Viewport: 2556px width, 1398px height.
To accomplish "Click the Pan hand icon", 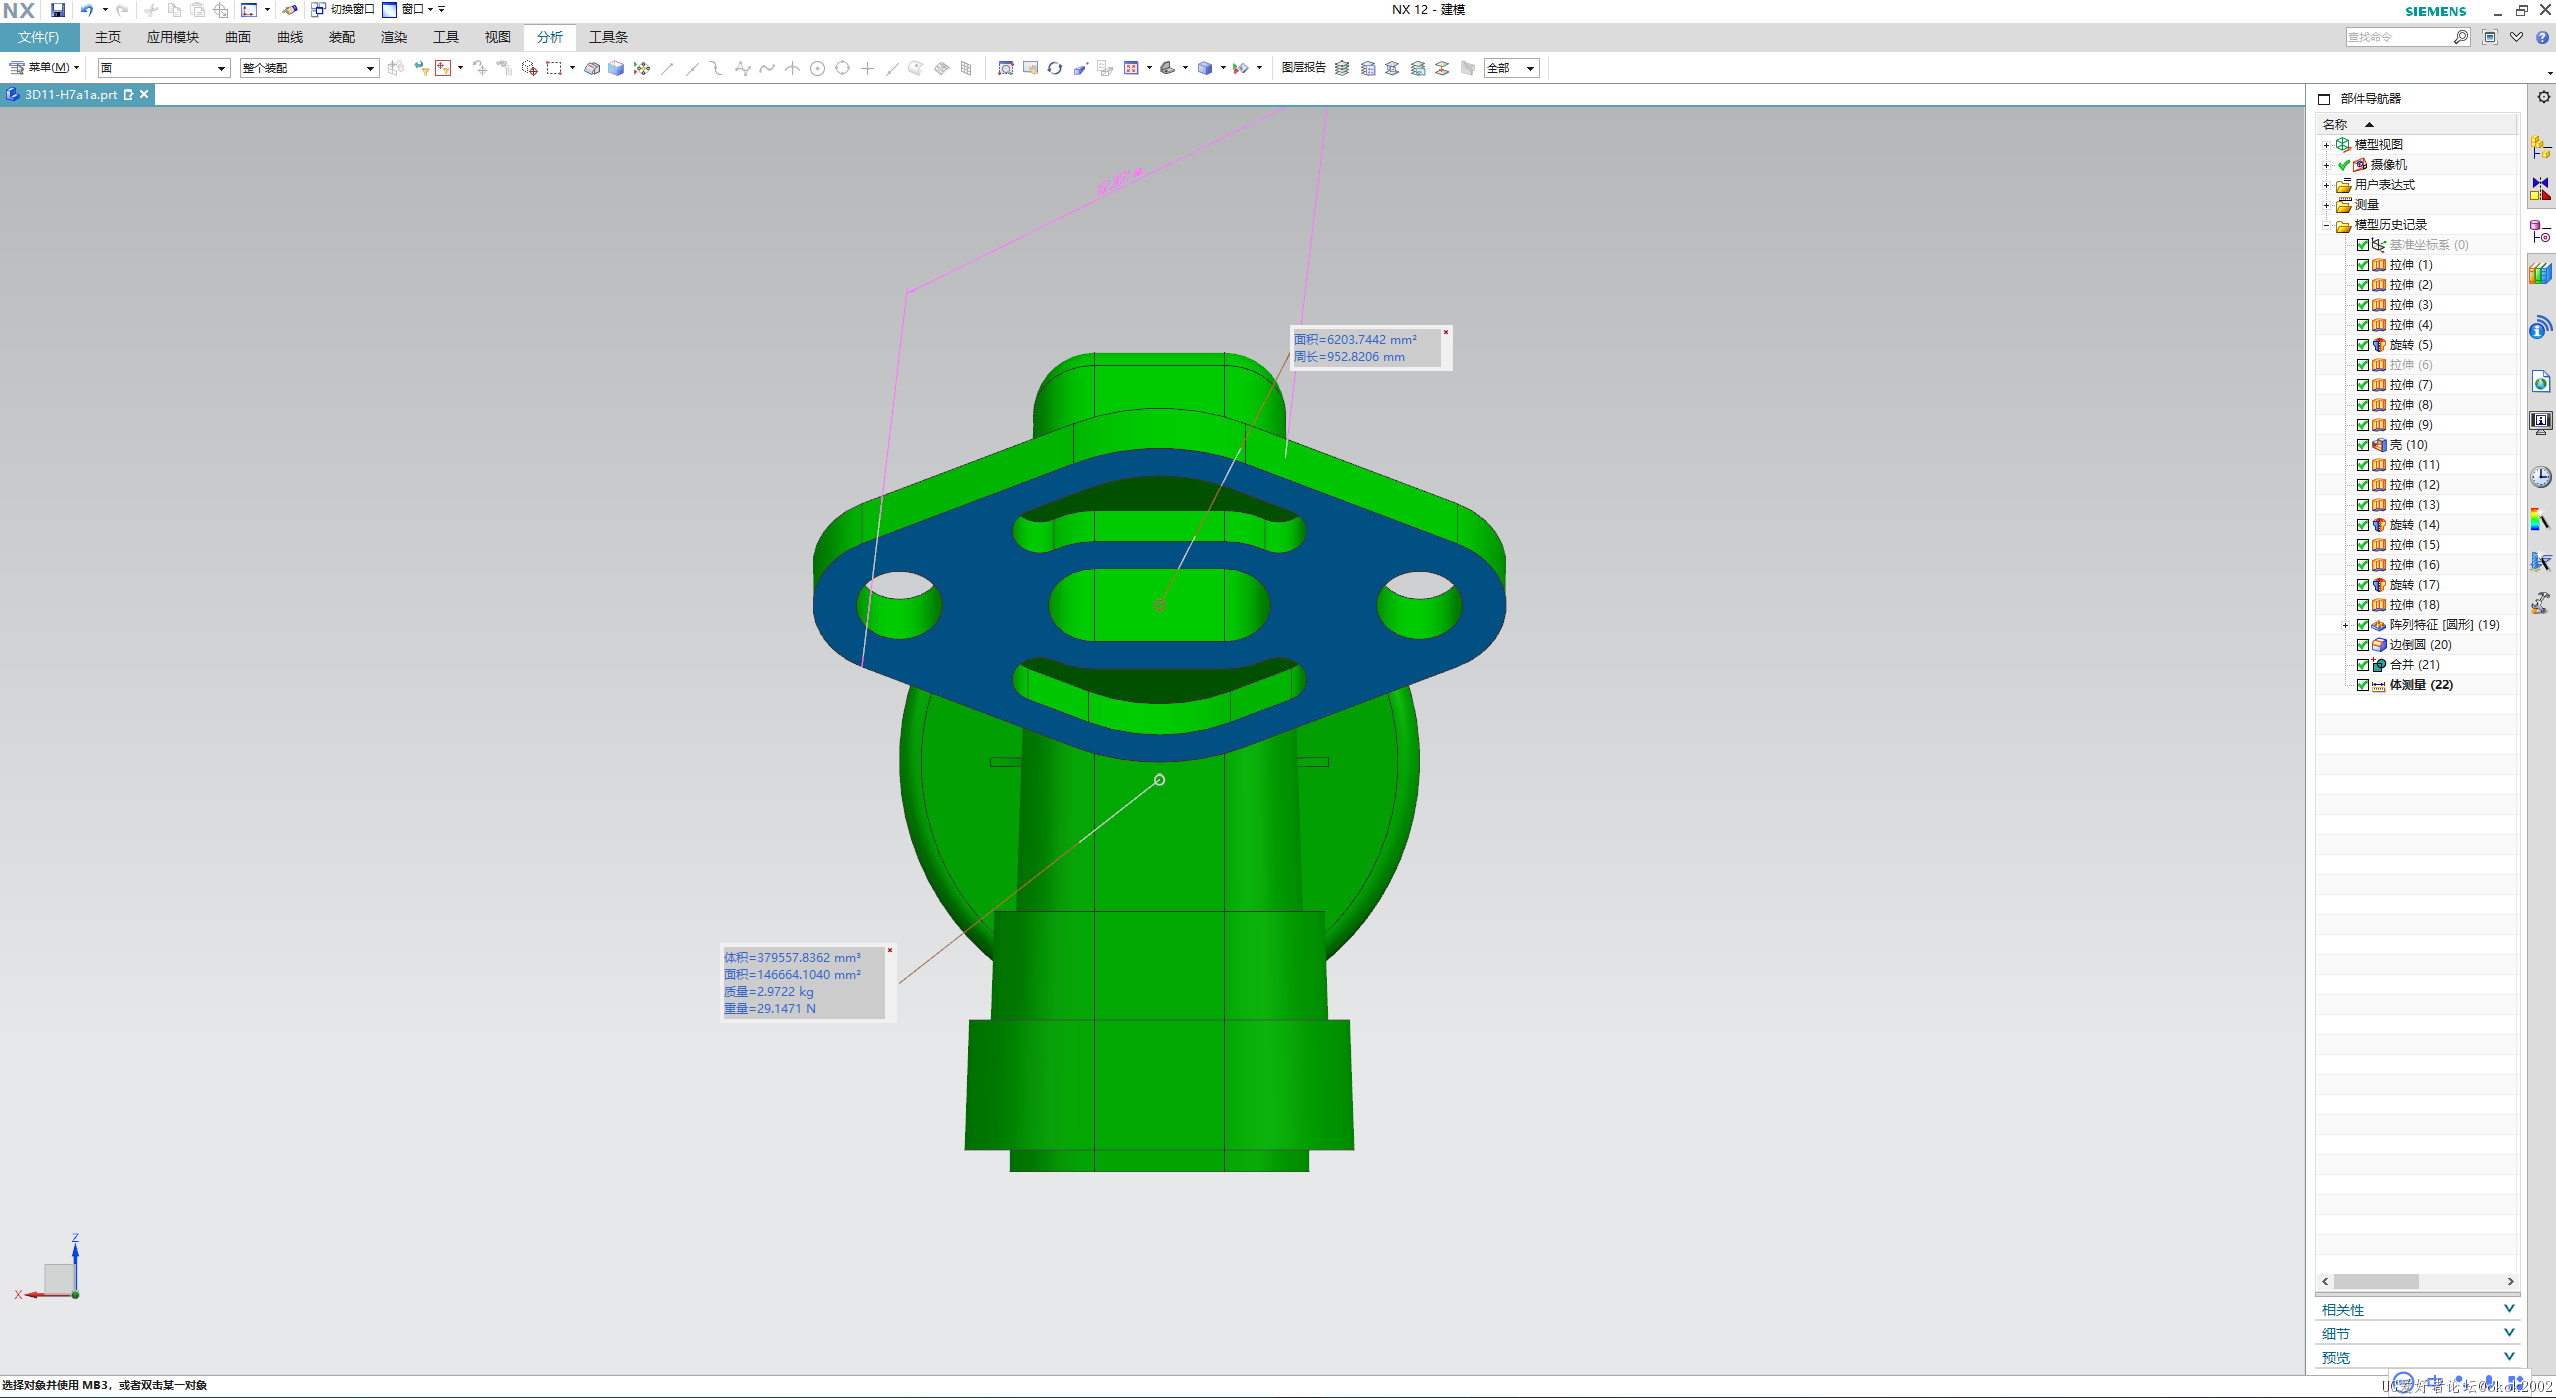I will click(1030, 68).
